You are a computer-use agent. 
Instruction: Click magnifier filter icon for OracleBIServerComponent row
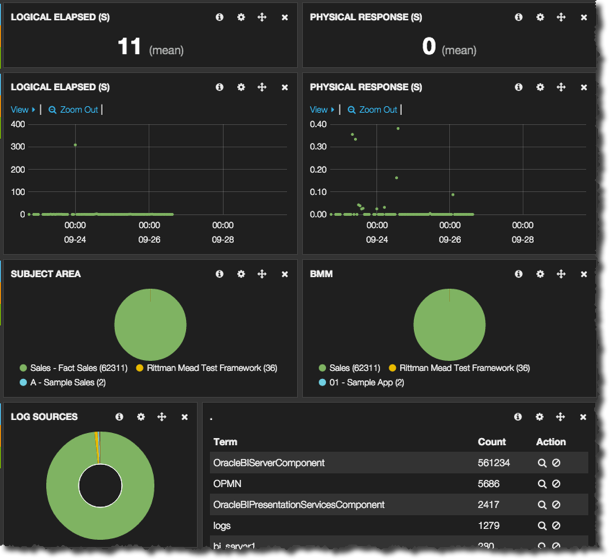(x=543, y=463)
